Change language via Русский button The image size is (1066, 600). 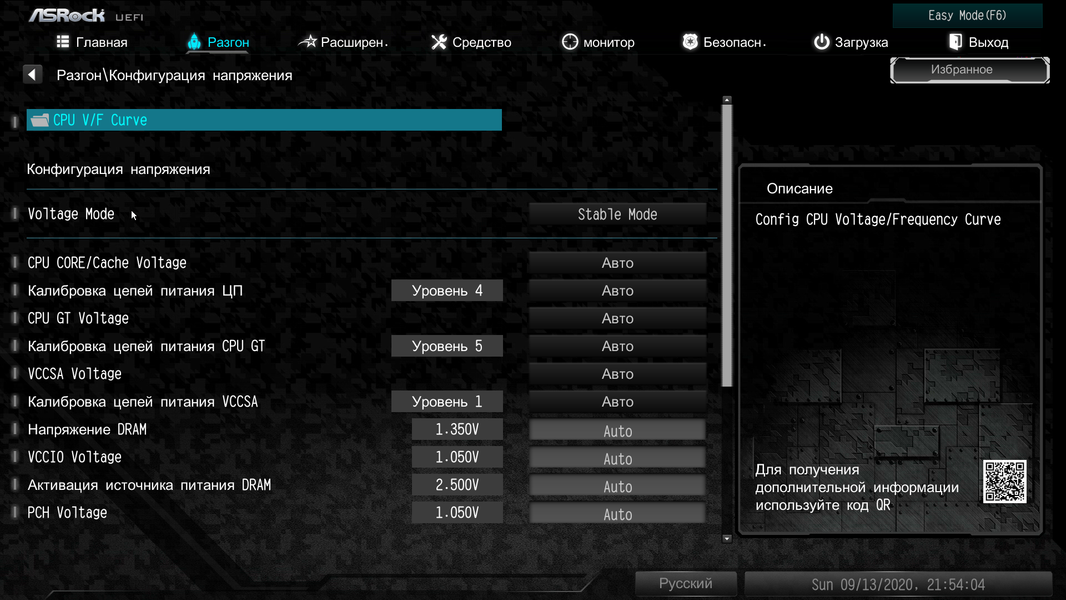[x=685, y=583]
